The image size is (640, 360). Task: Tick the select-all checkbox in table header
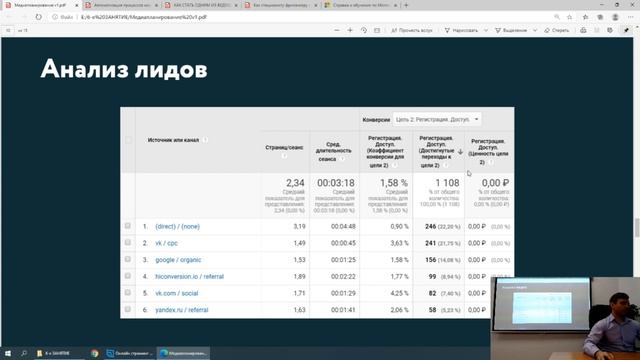pos(128,140)
